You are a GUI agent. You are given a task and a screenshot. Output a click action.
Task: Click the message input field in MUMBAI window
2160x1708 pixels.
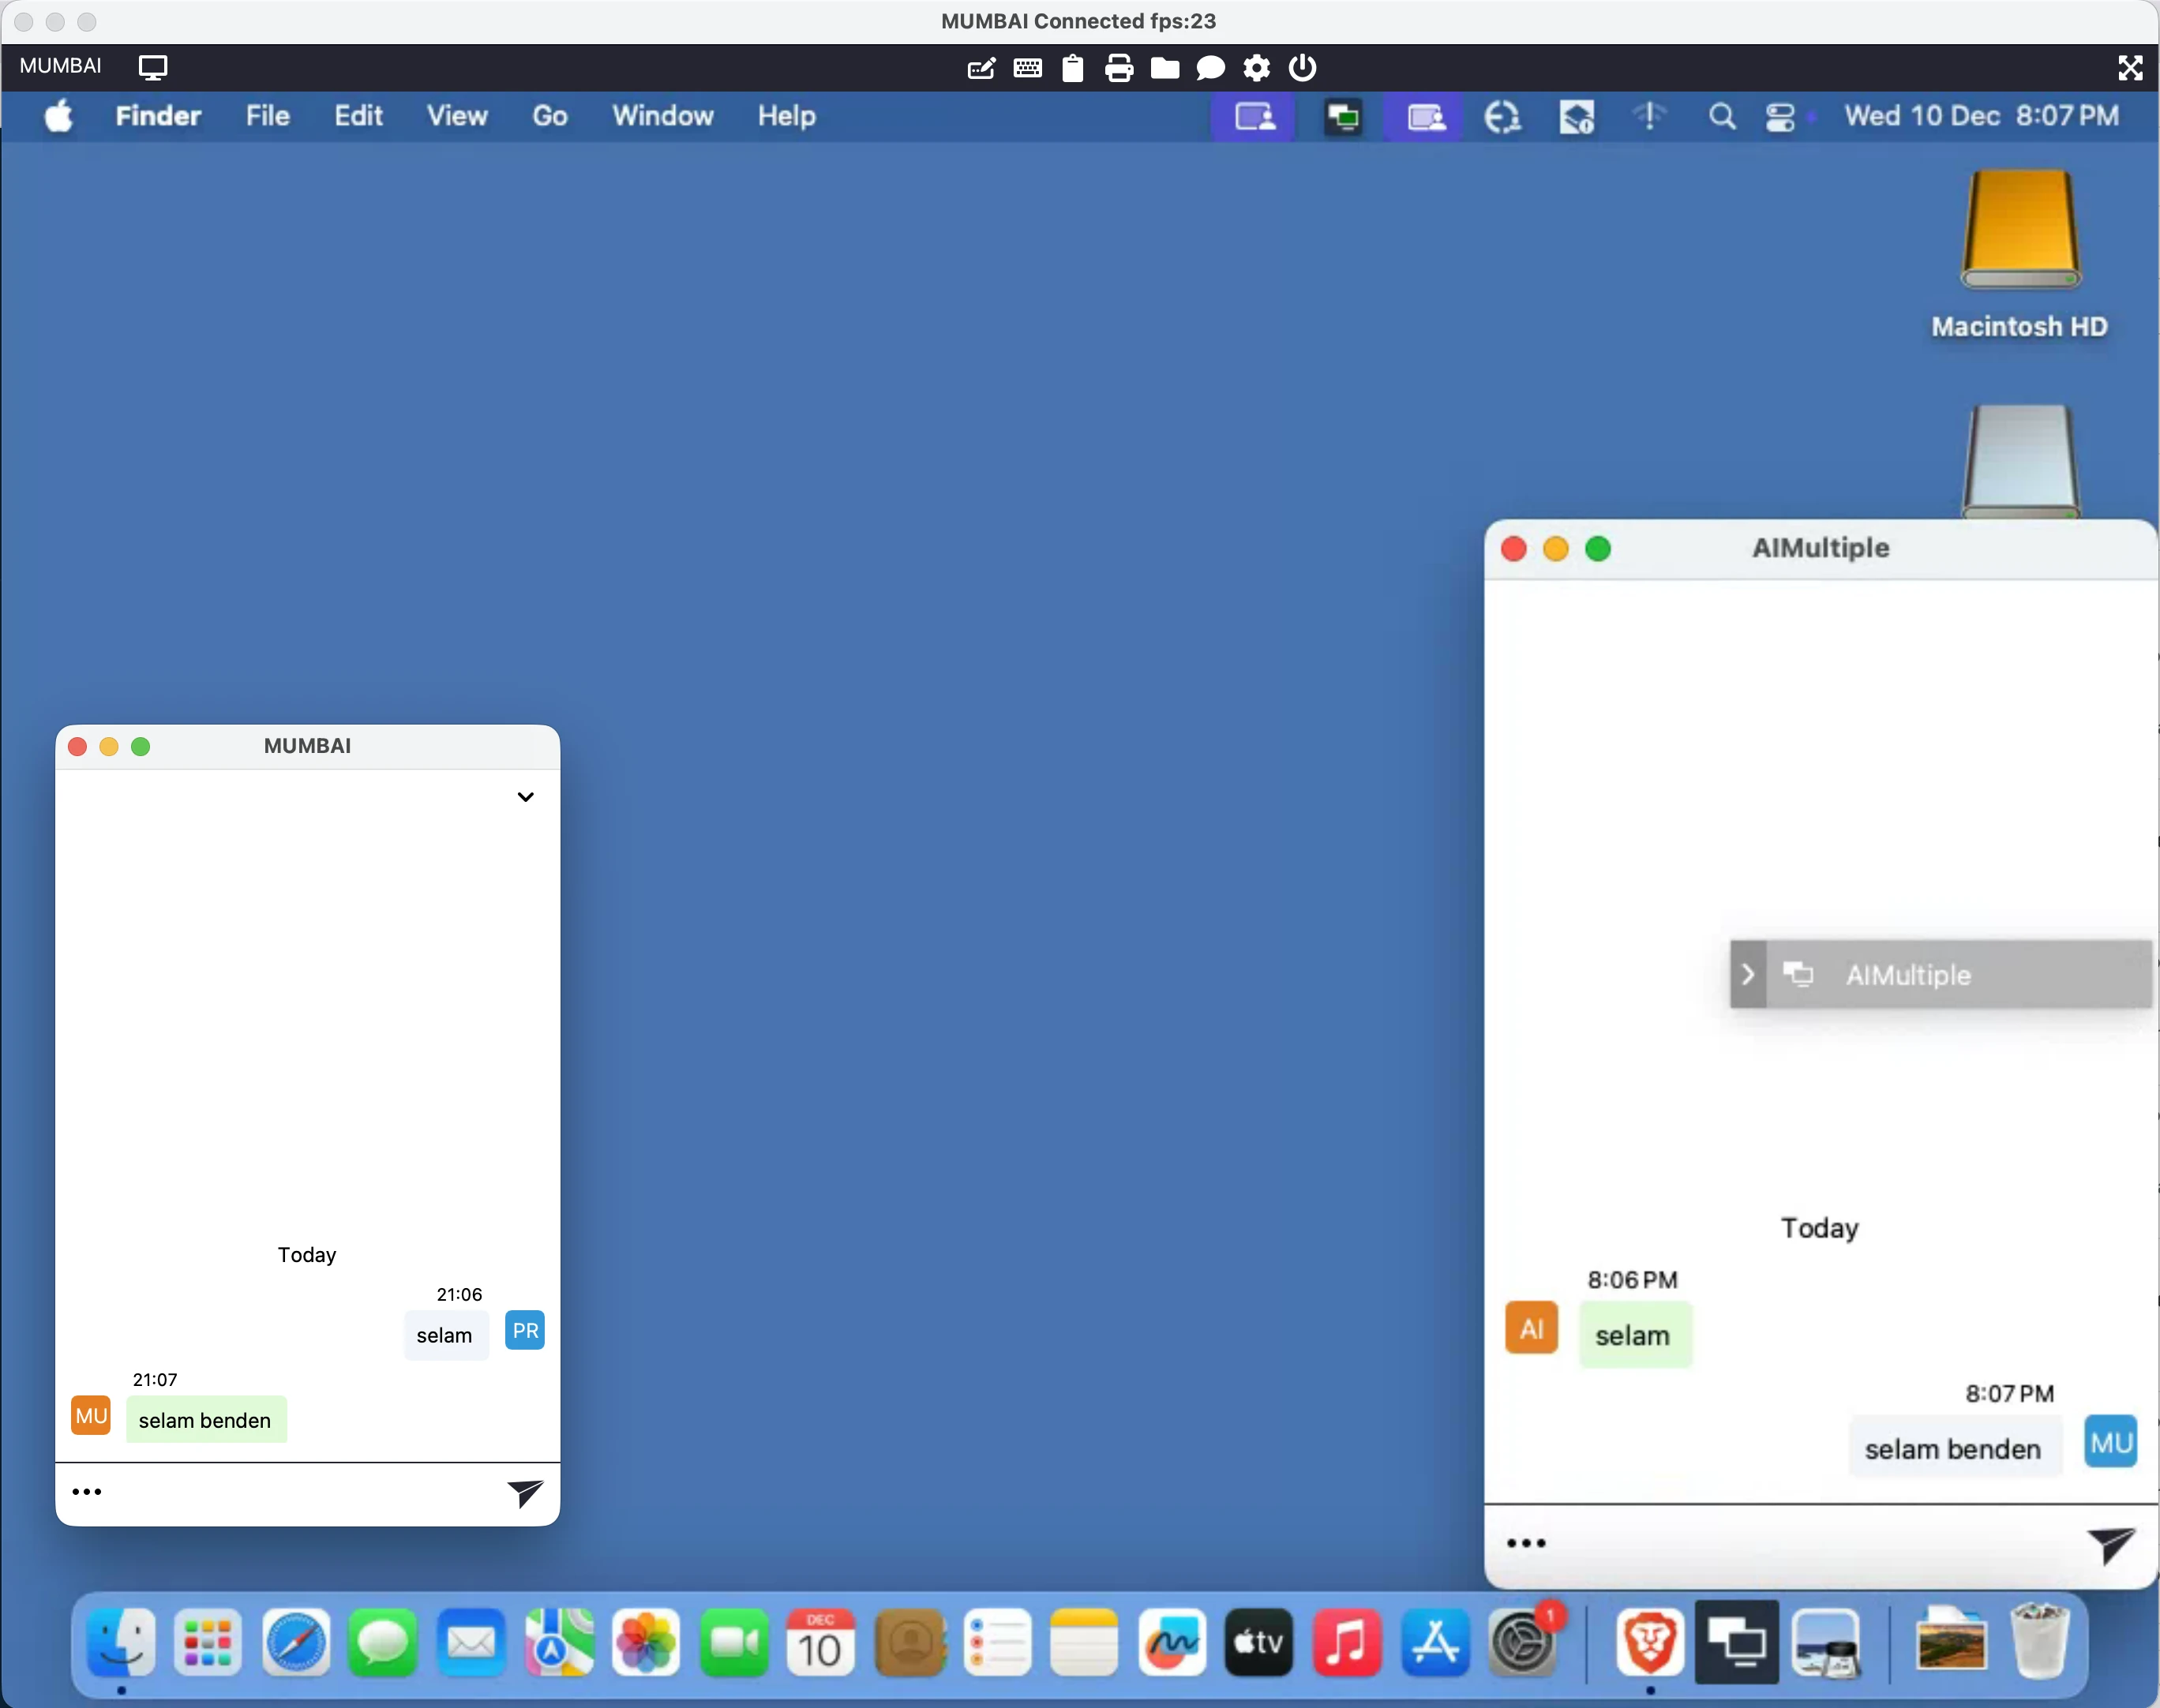coord(305,1493)
